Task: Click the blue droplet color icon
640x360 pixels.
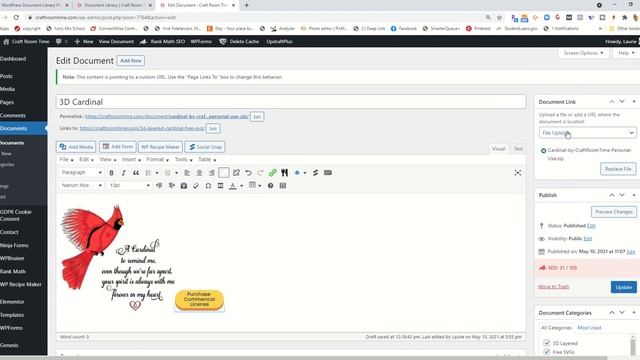Action: click(x=297, y=173)
